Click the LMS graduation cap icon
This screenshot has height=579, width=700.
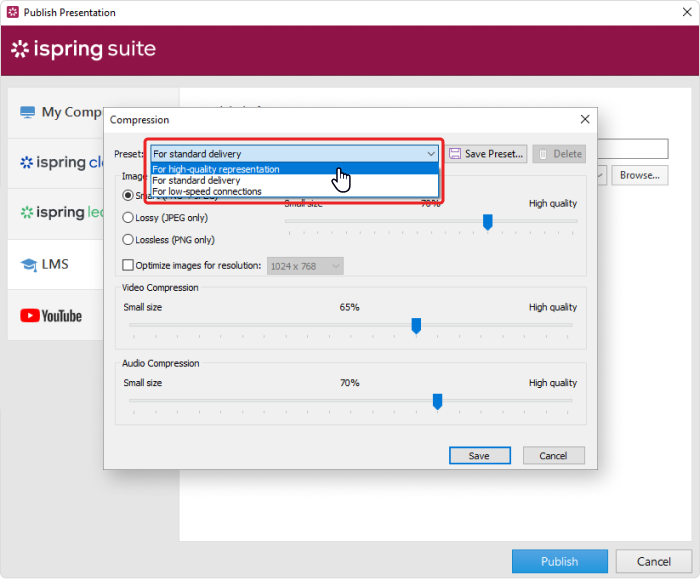click(x=29, y=265)
